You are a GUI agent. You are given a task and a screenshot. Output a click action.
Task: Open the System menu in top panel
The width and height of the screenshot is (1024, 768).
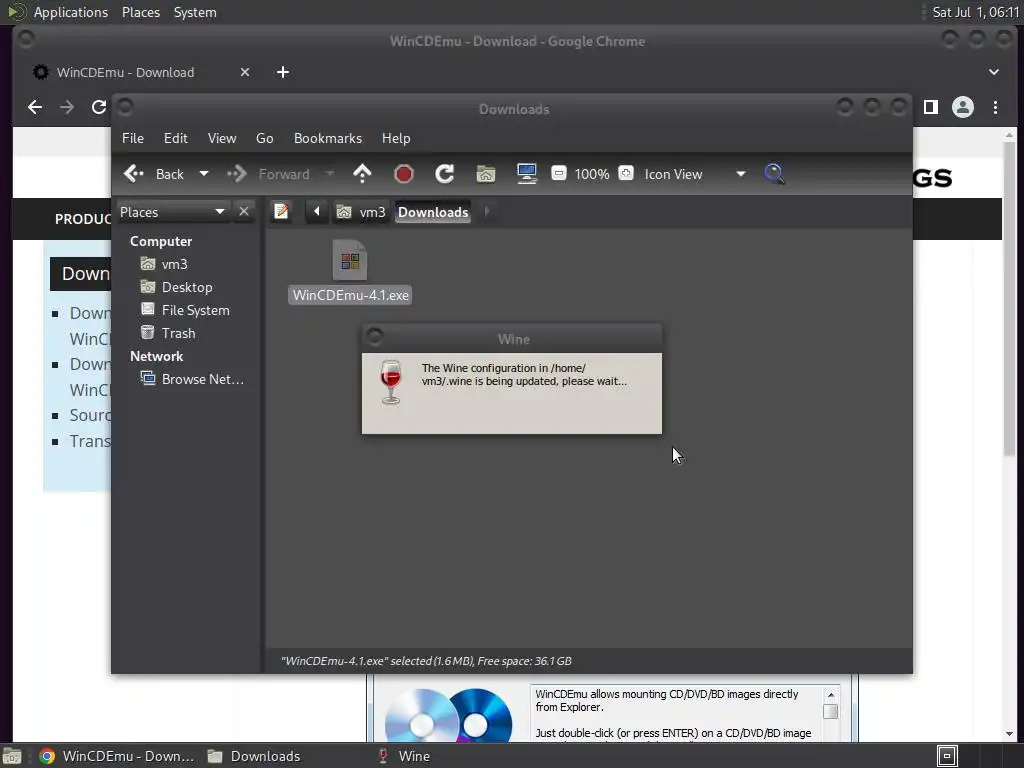point(195,12)
